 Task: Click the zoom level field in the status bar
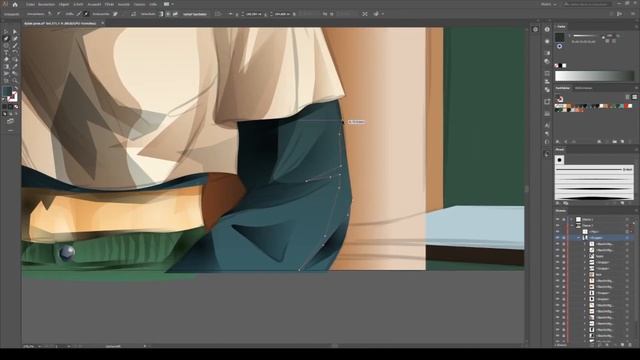click(29, 346)
